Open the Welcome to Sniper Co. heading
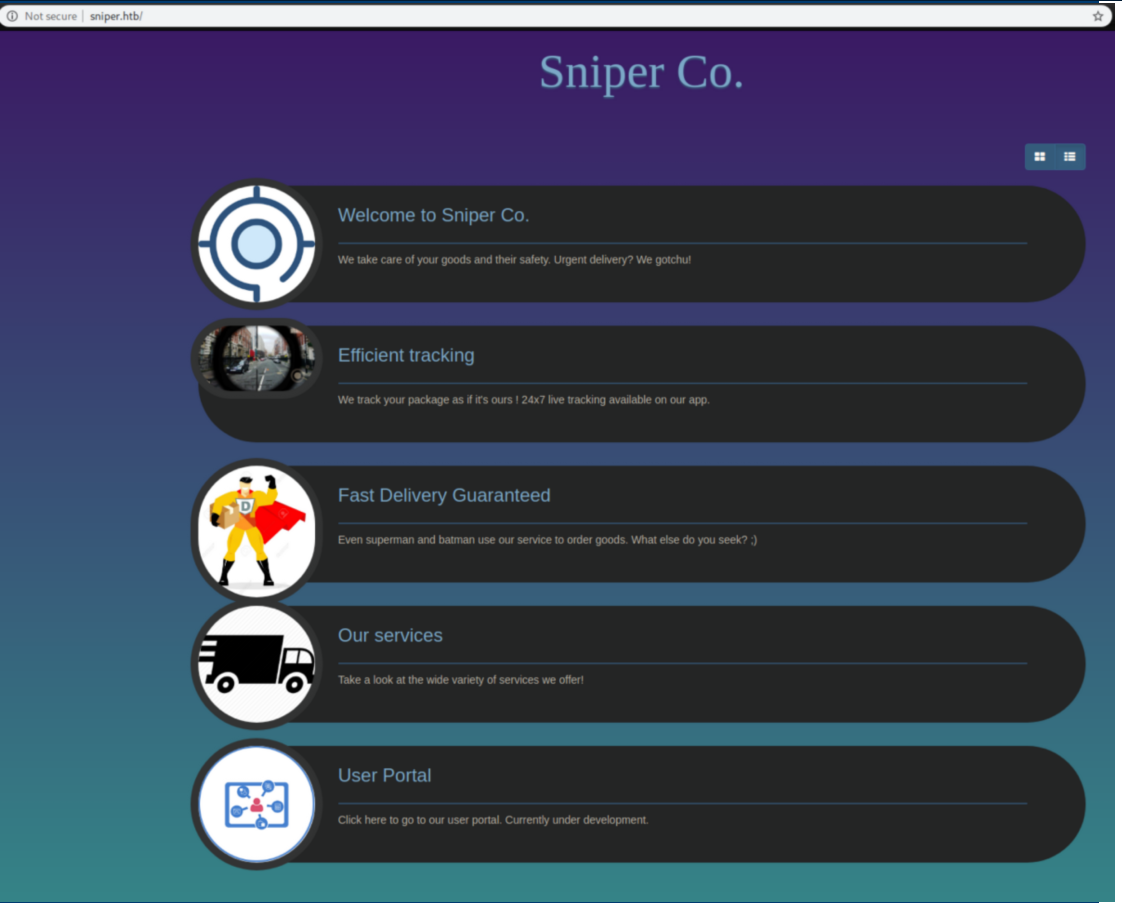 pos(433,215)
